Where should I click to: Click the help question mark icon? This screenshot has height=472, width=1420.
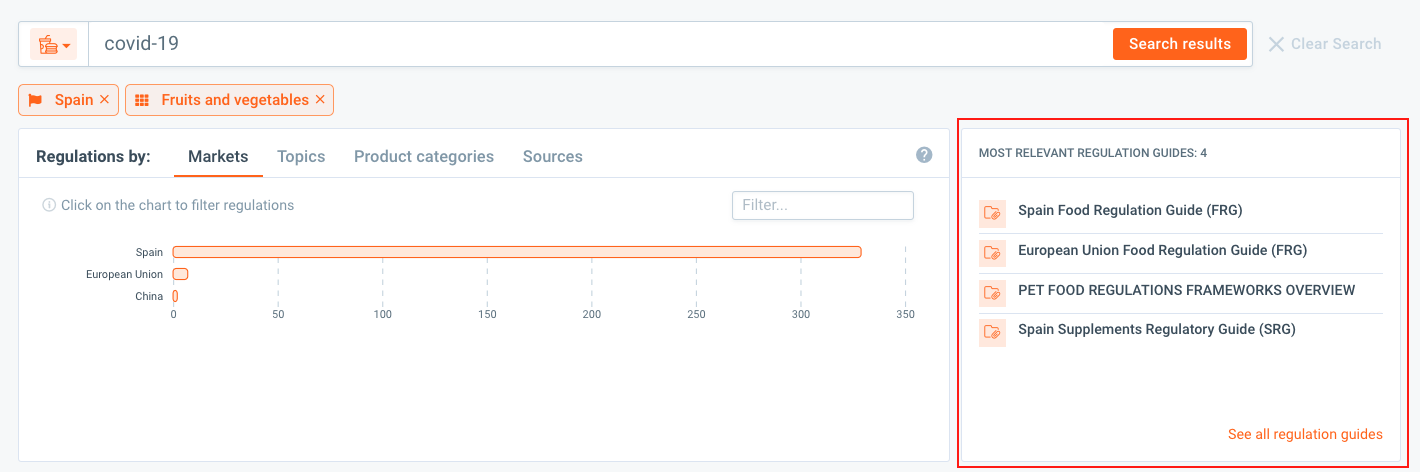point(924,155)
